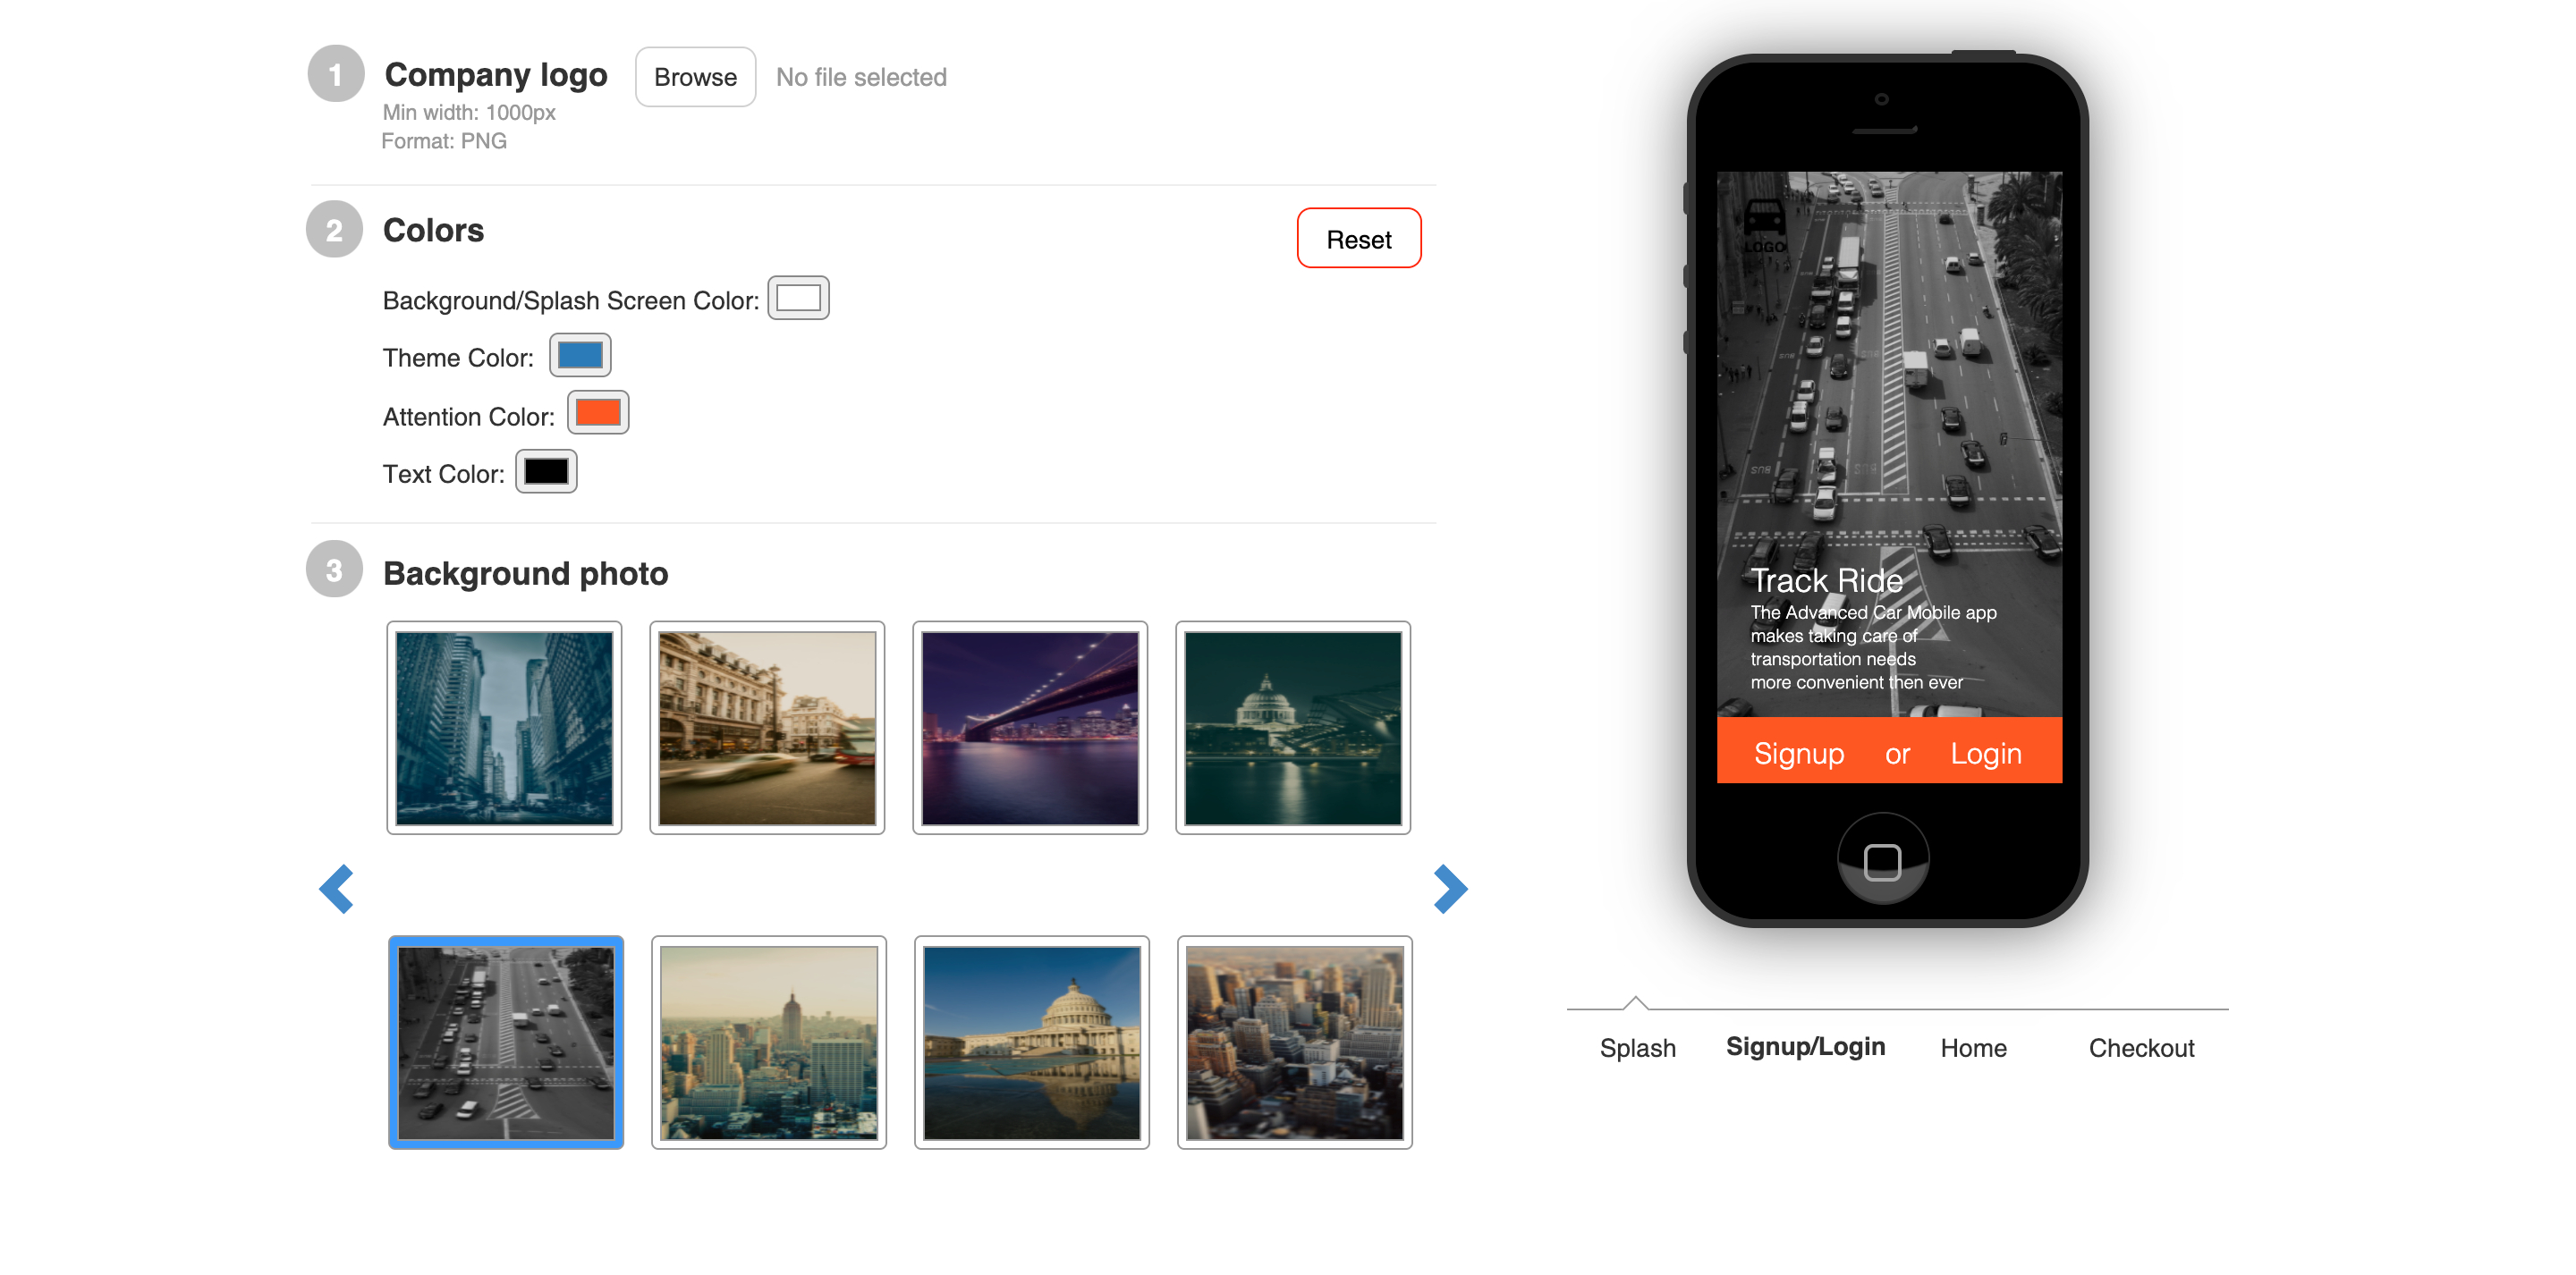The image size is (2576, 1275).
Task: Switch to the Checkout preview tab
Action: point(2141,1047)
